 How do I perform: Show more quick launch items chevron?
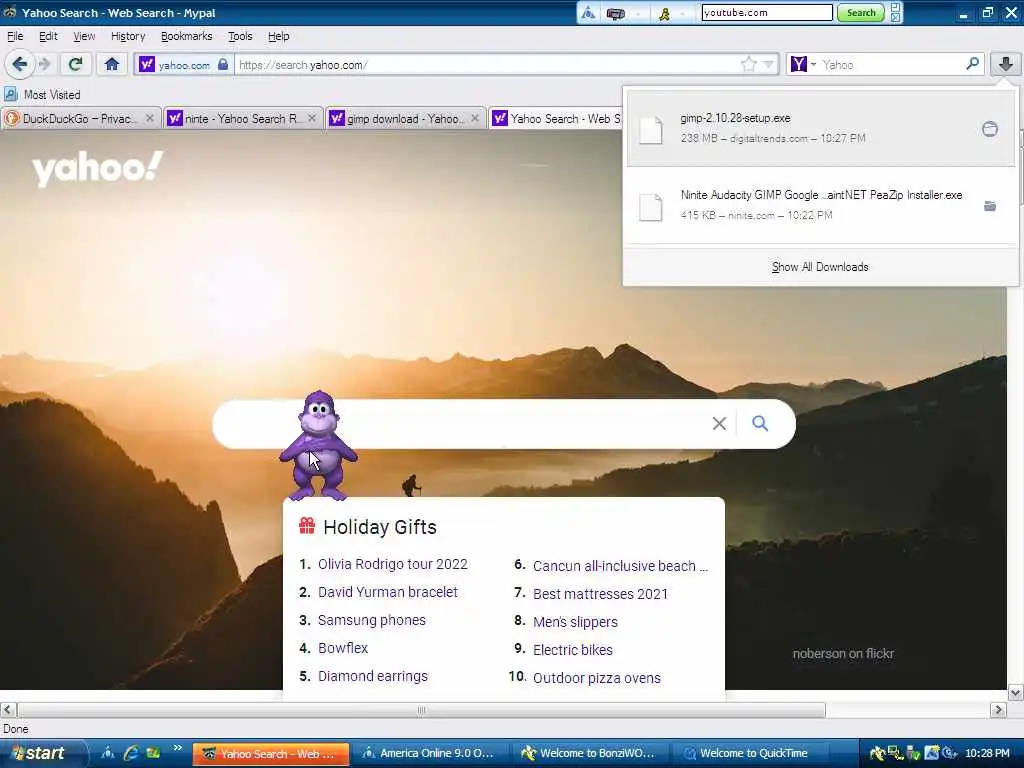click(178, 748)
